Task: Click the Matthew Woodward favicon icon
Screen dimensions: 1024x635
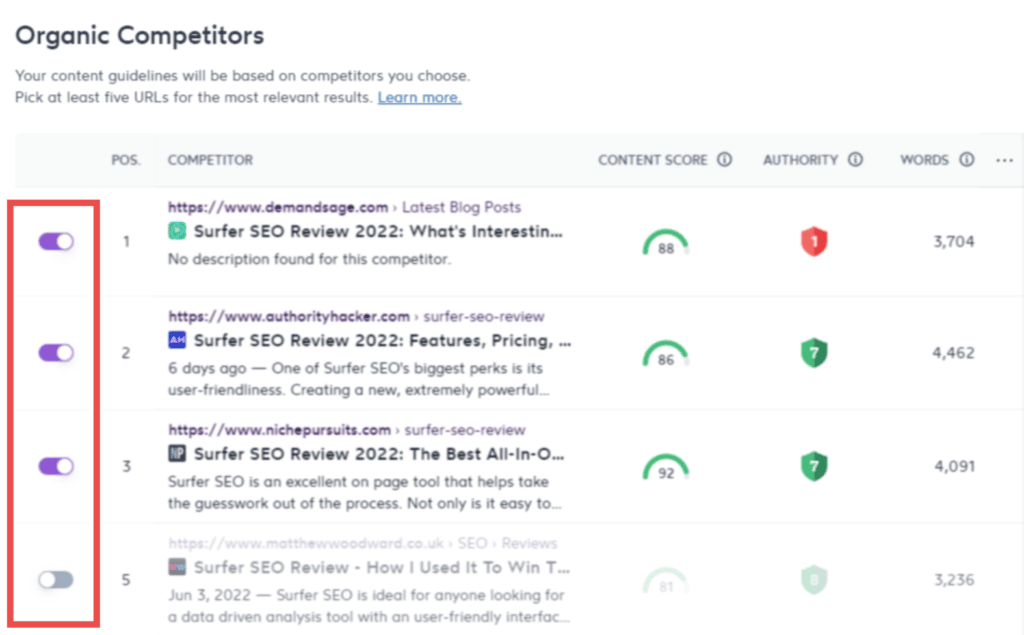Action: 177,566
